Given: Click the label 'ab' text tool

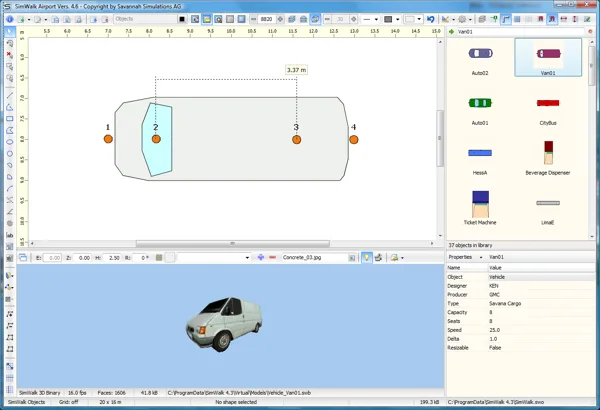Looking at the screenshot, I should [10, 235].
